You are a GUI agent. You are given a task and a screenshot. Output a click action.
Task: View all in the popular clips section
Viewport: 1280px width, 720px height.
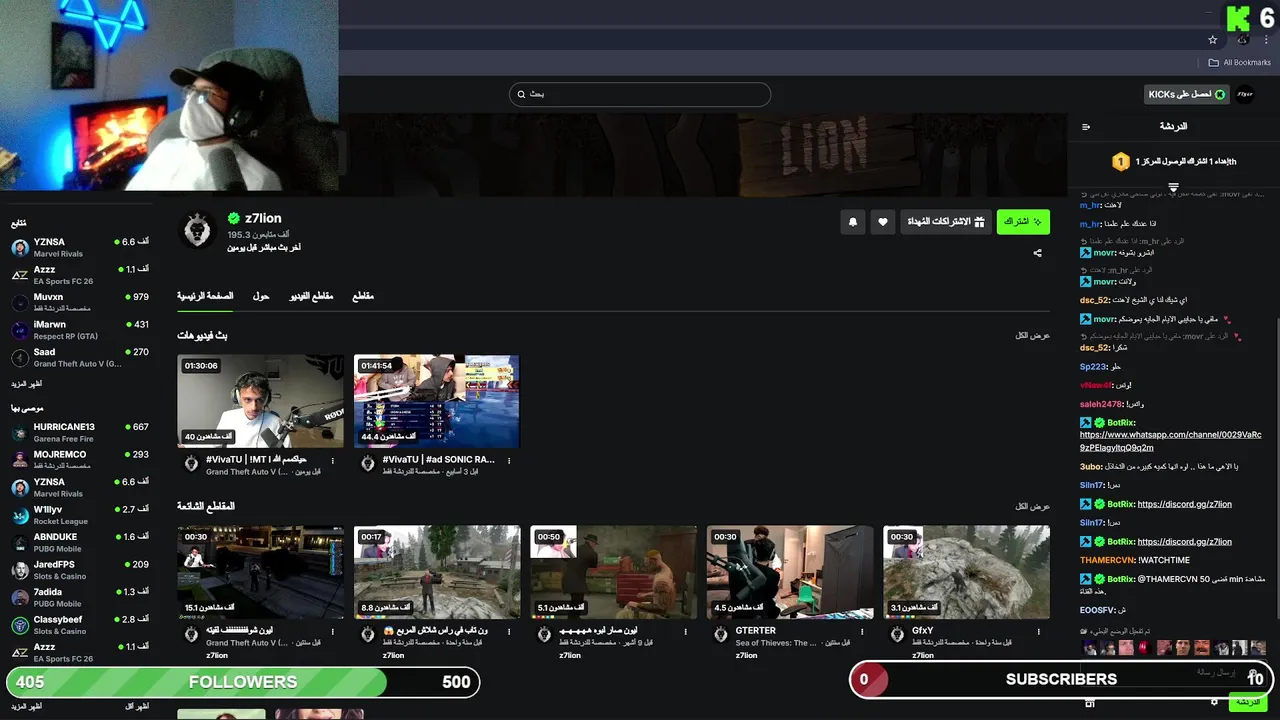[1032, 506]
